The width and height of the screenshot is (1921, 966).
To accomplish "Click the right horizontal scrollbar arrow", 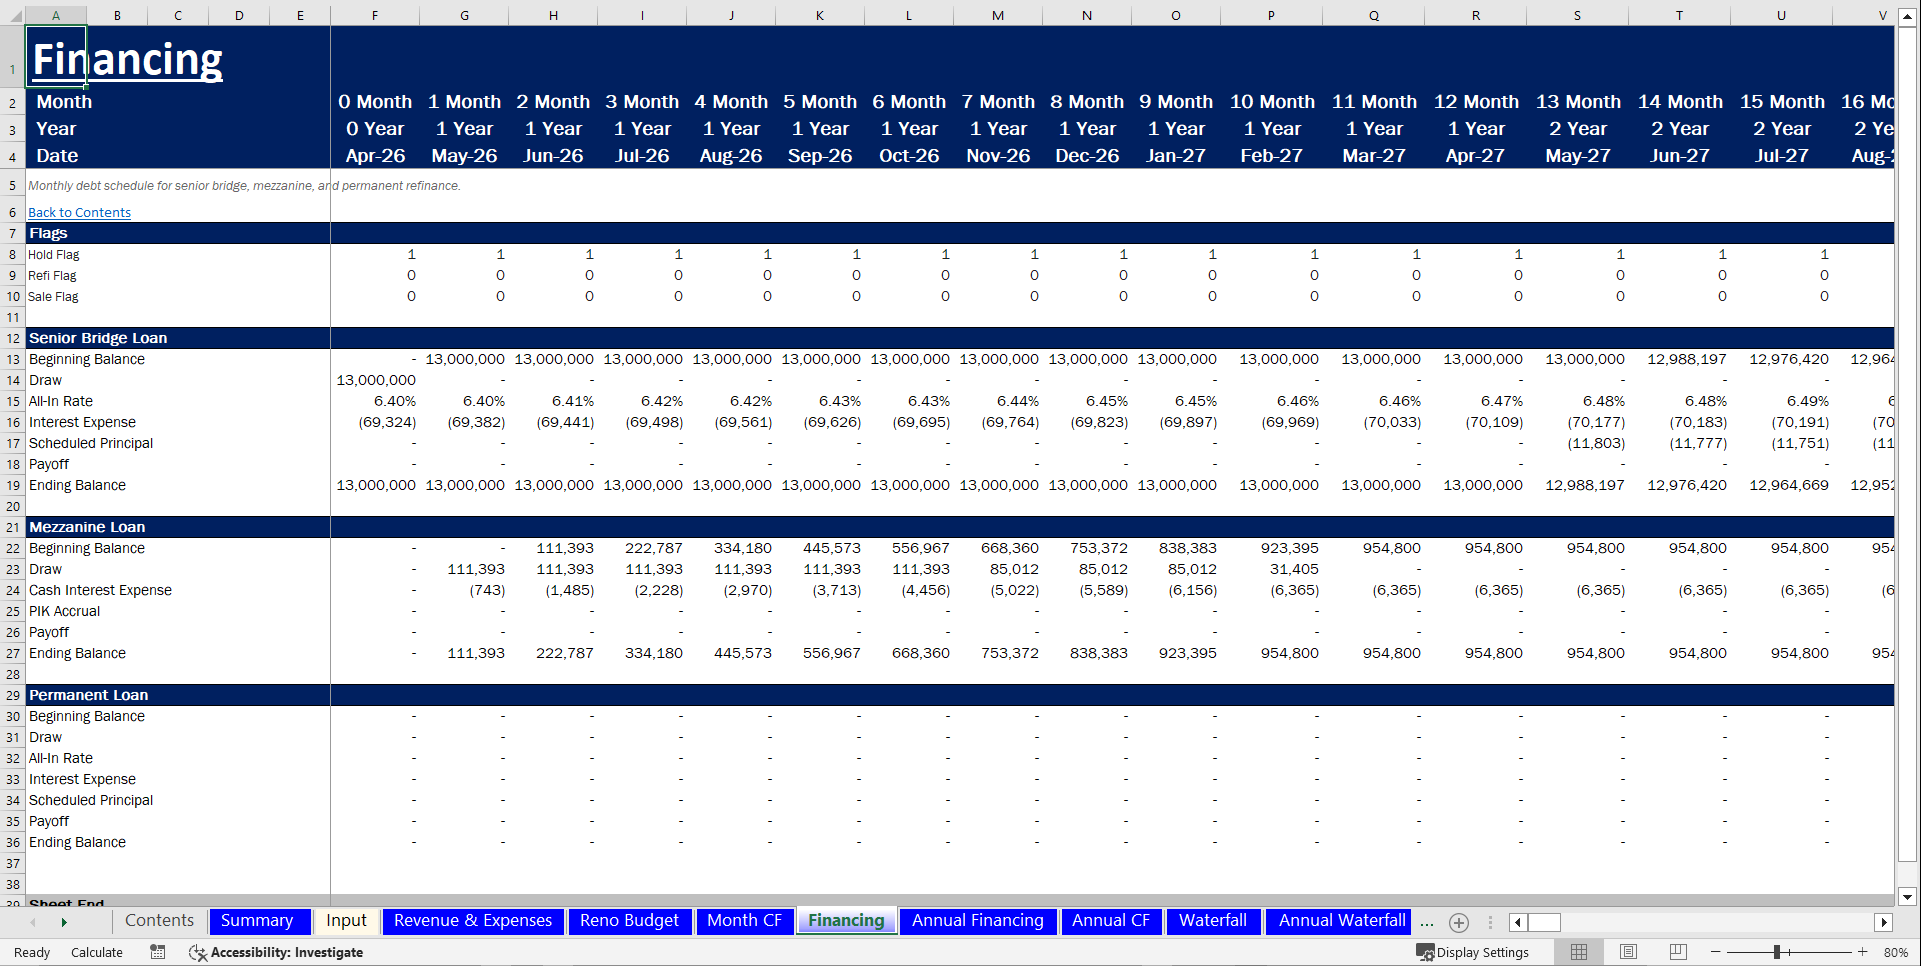I will (x=1884, y=922).
